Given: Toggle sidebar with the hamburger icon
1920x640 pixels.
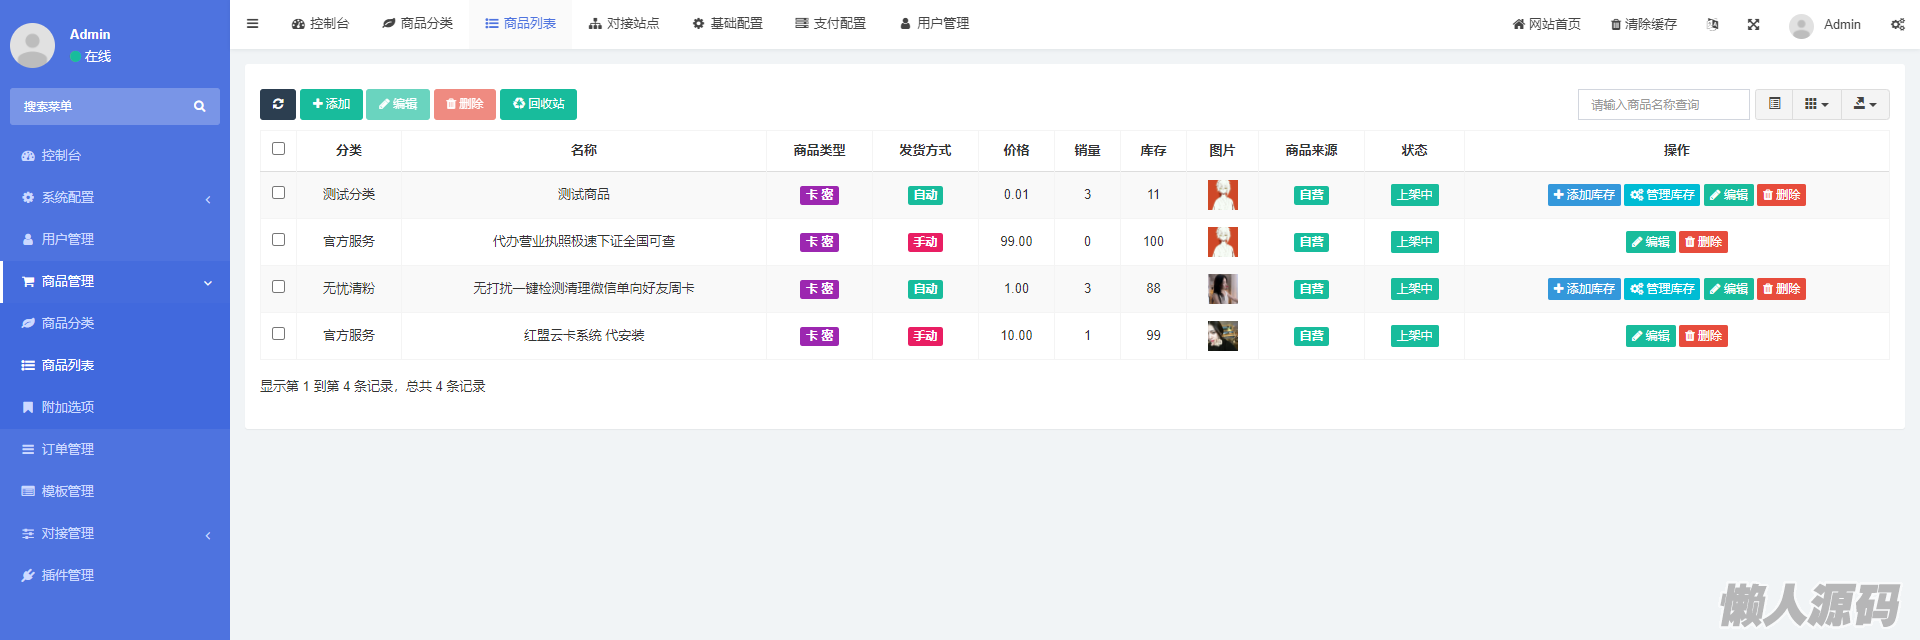Looking at the screenshot, I should 253,24.
